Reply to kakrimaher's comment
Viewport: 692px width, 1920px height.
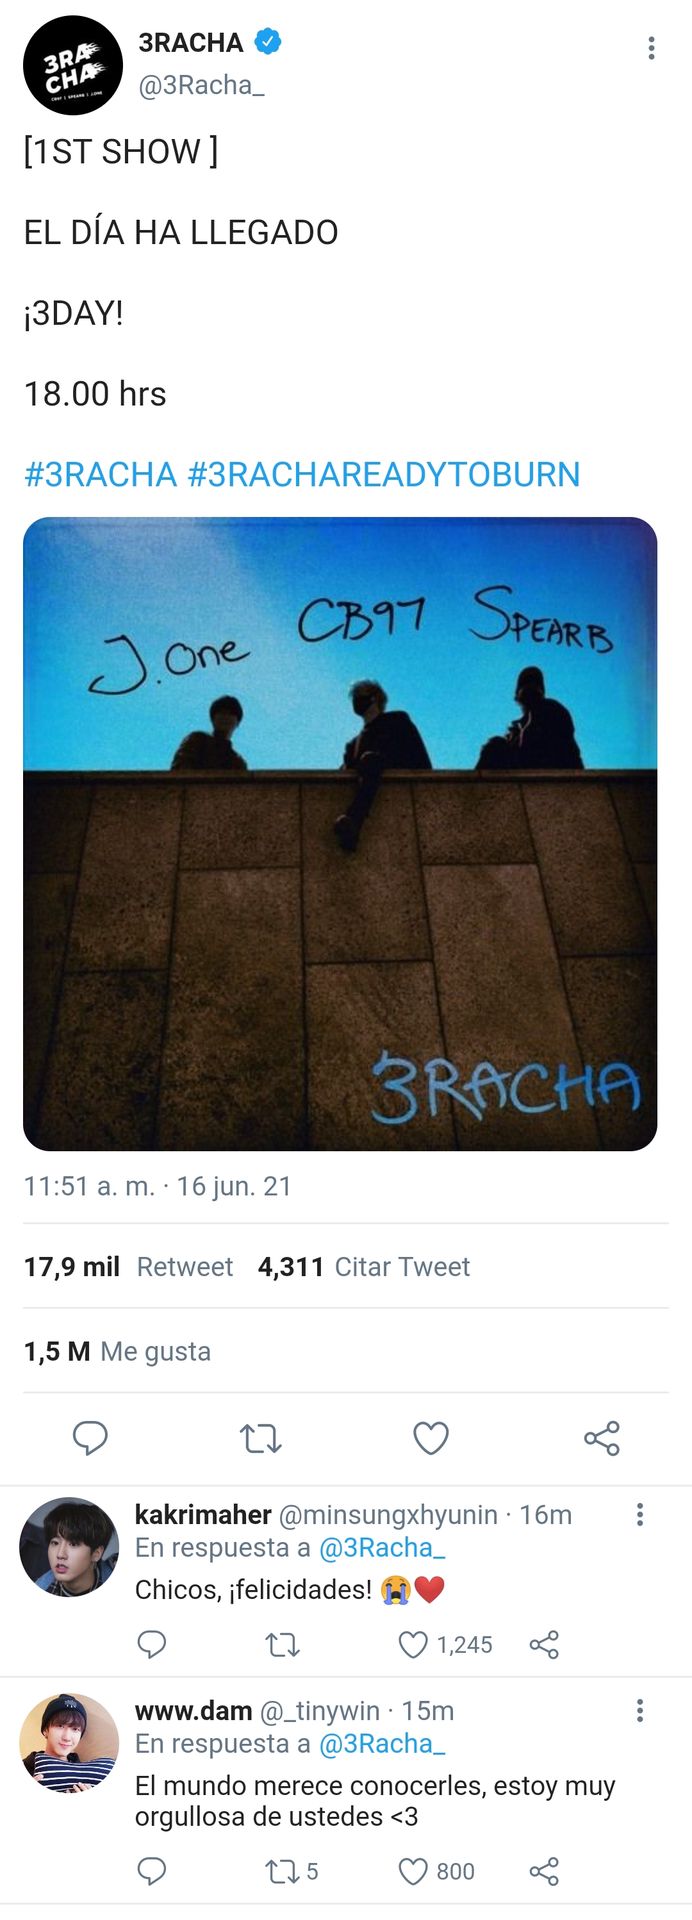[x=151, y=1645]
